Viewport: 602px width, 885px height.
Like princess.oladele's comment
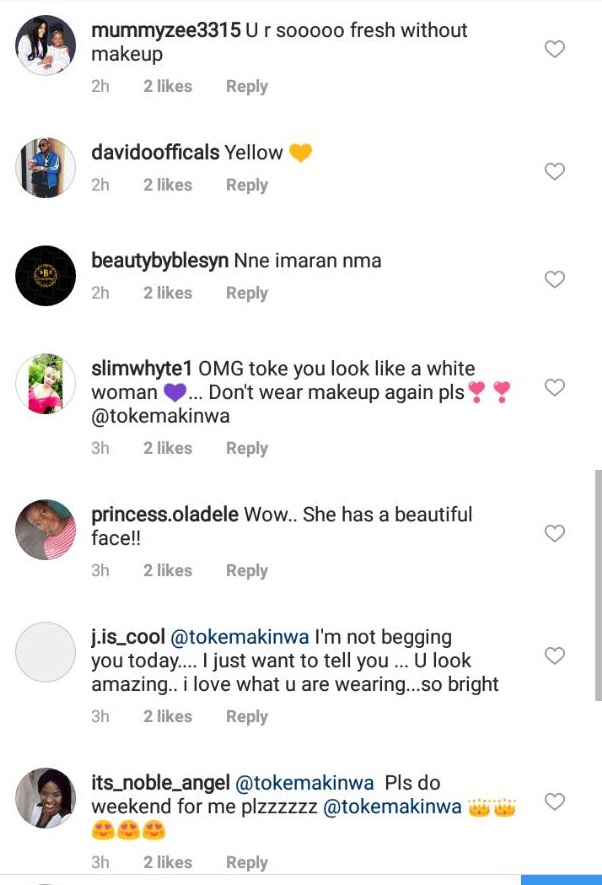pos(554,534)
